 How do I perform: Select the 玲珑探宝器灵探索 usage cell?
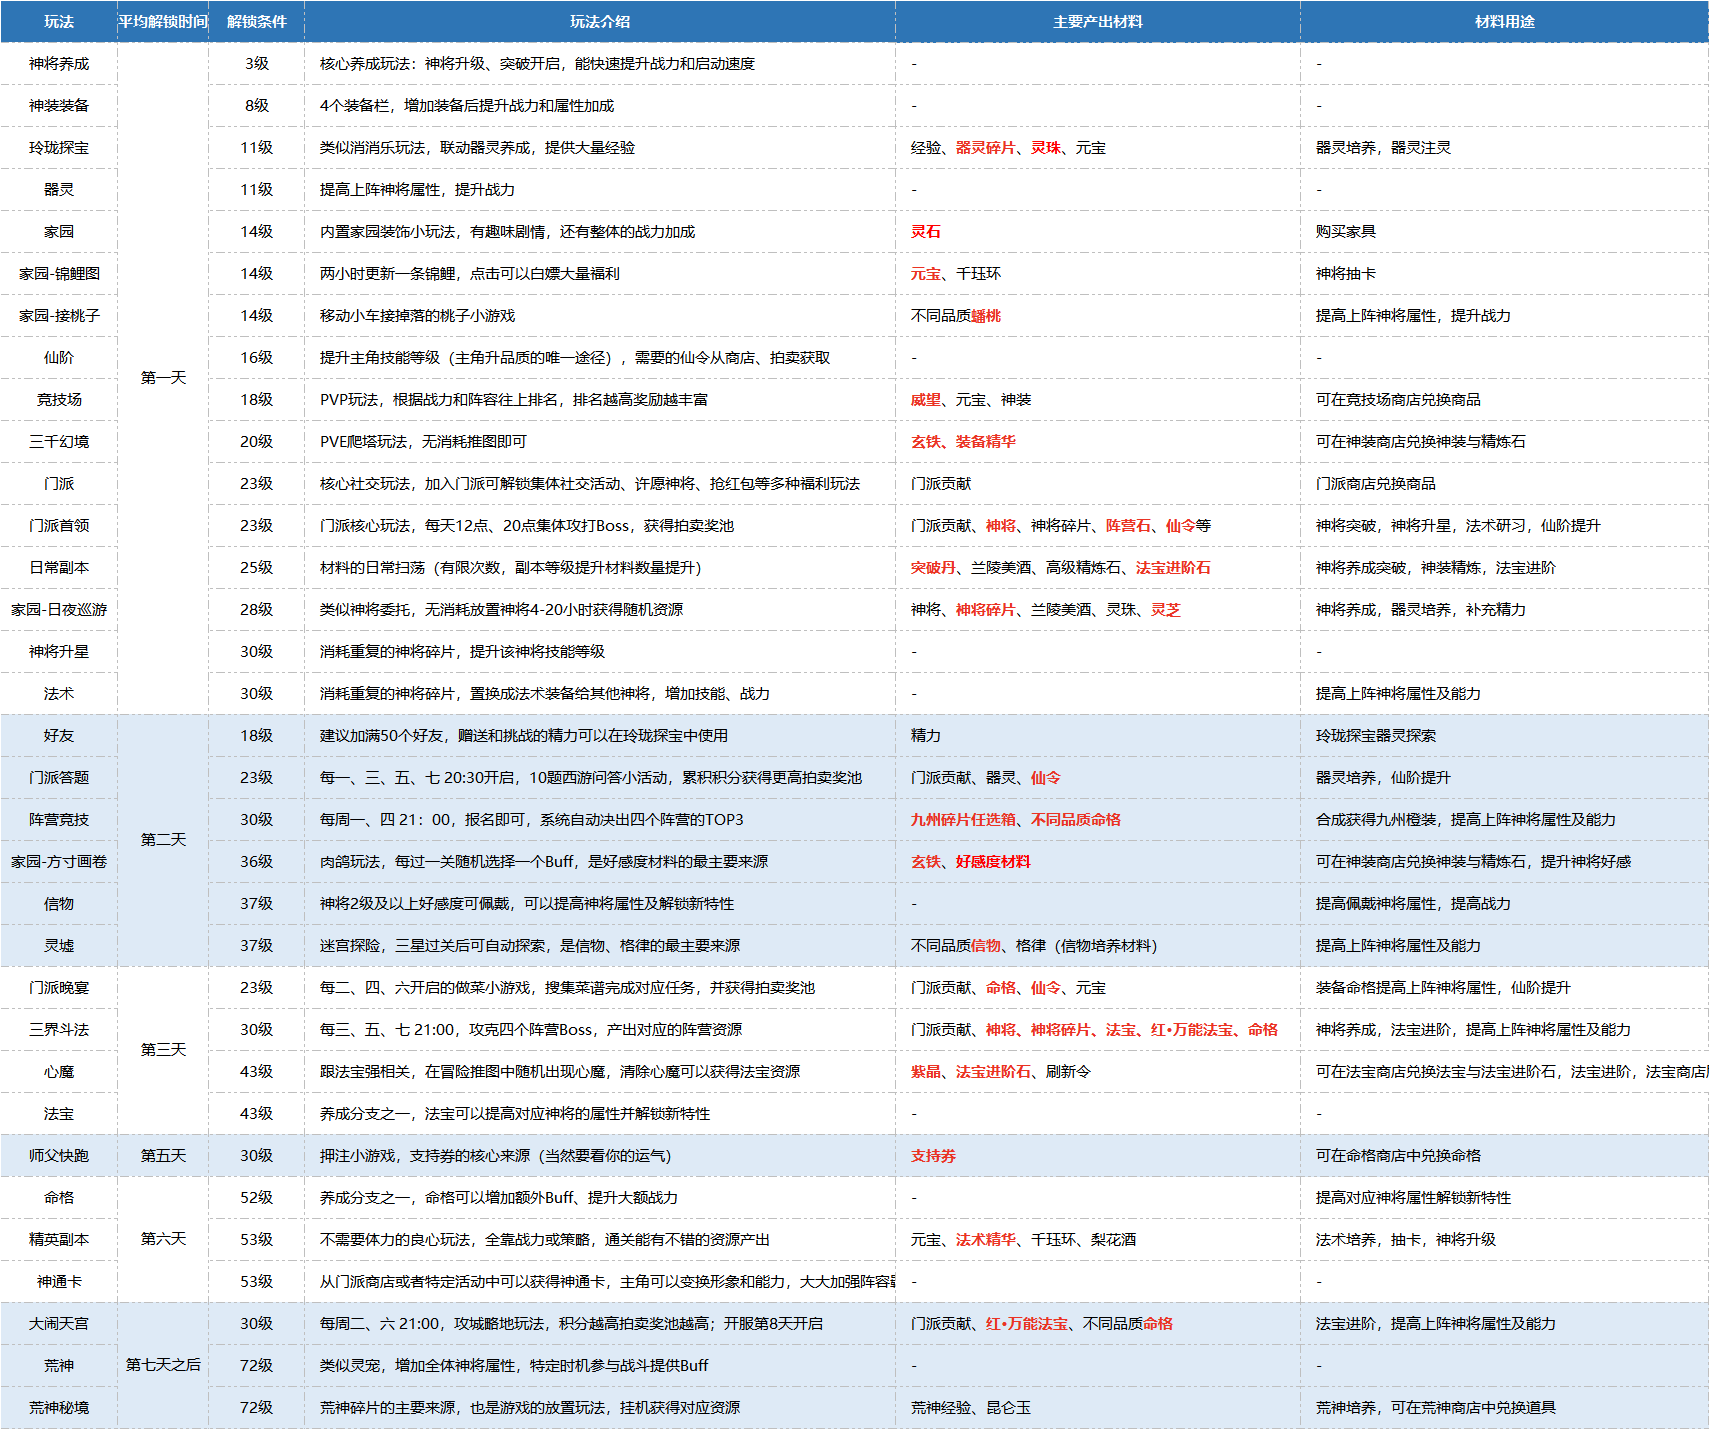(x=1505, y=736)
